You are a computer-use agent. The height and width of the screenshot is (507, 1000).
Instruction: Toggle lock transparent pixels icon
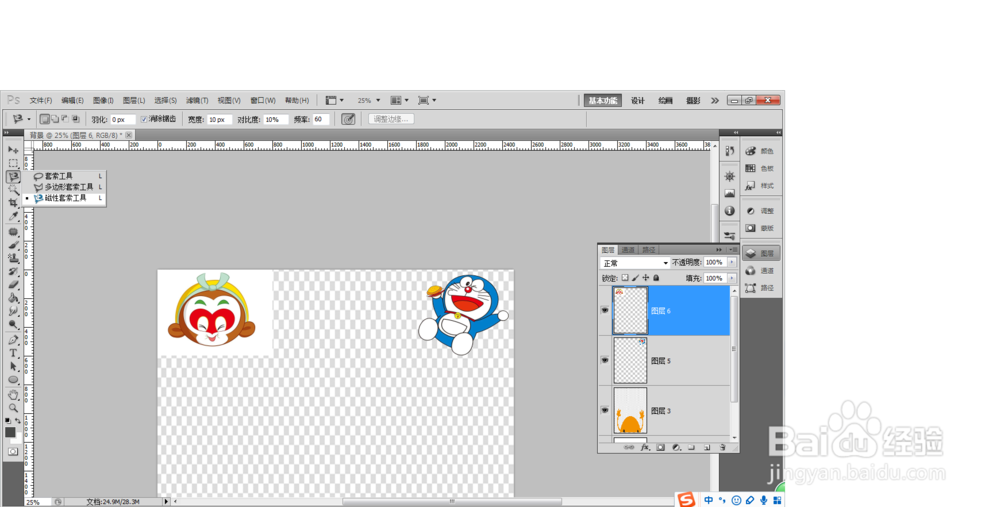tap(625, 278)
